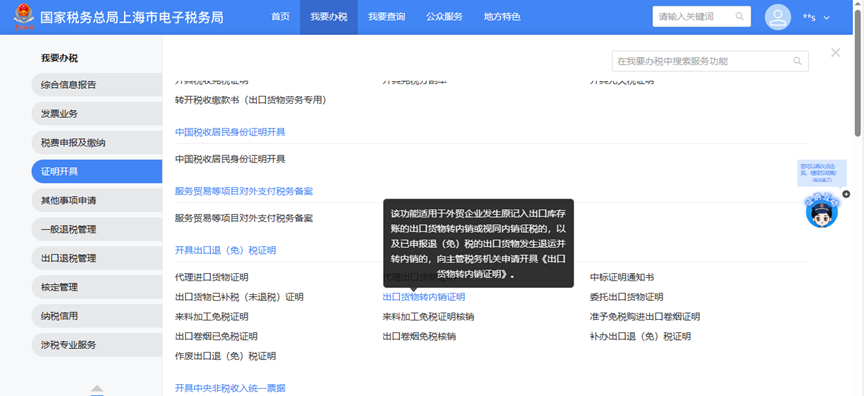864x396 pixels.
Task: Open 中标证明通知书
Action: (622, 277)
